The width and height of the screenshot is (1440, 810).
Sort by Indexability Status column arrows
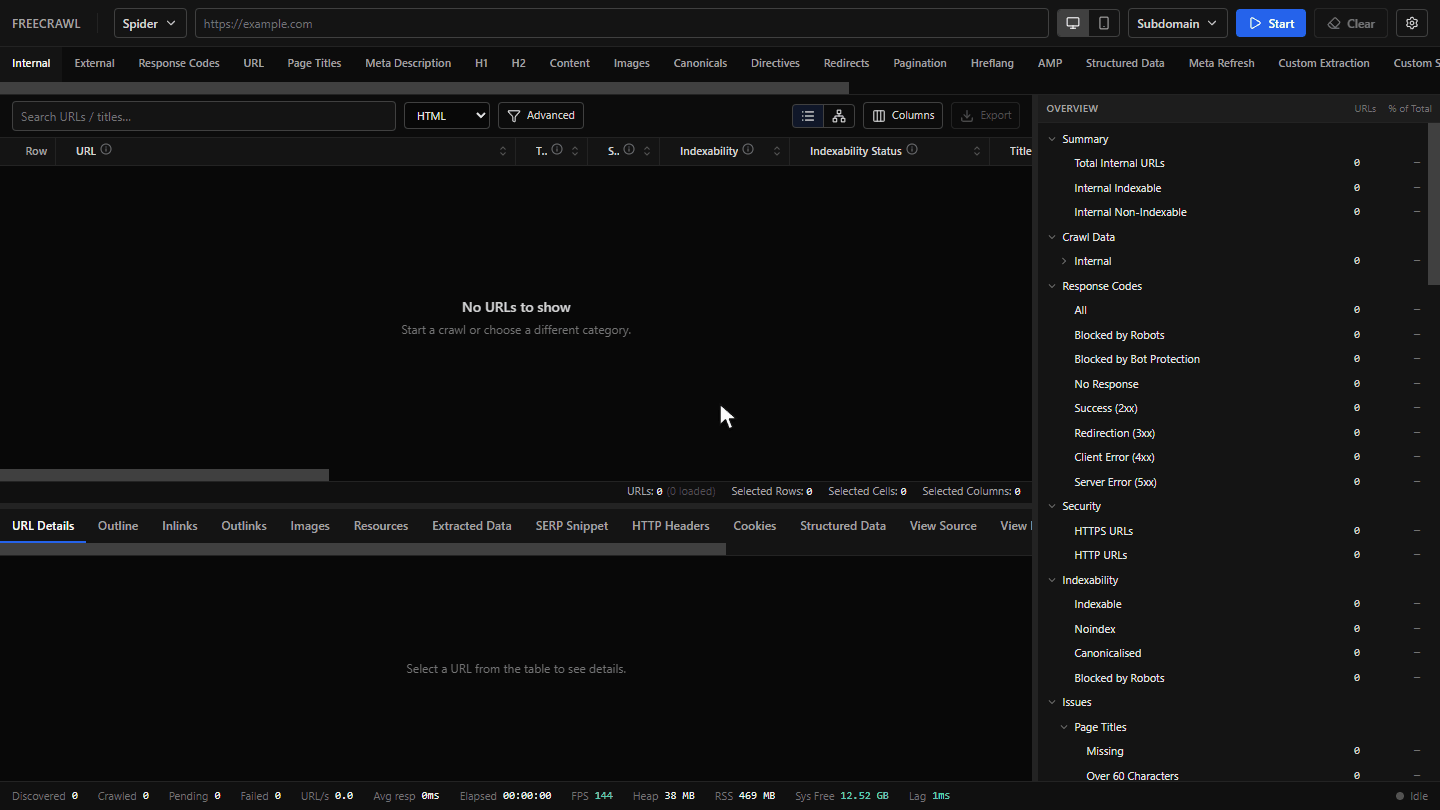click(x=977, y=151)
